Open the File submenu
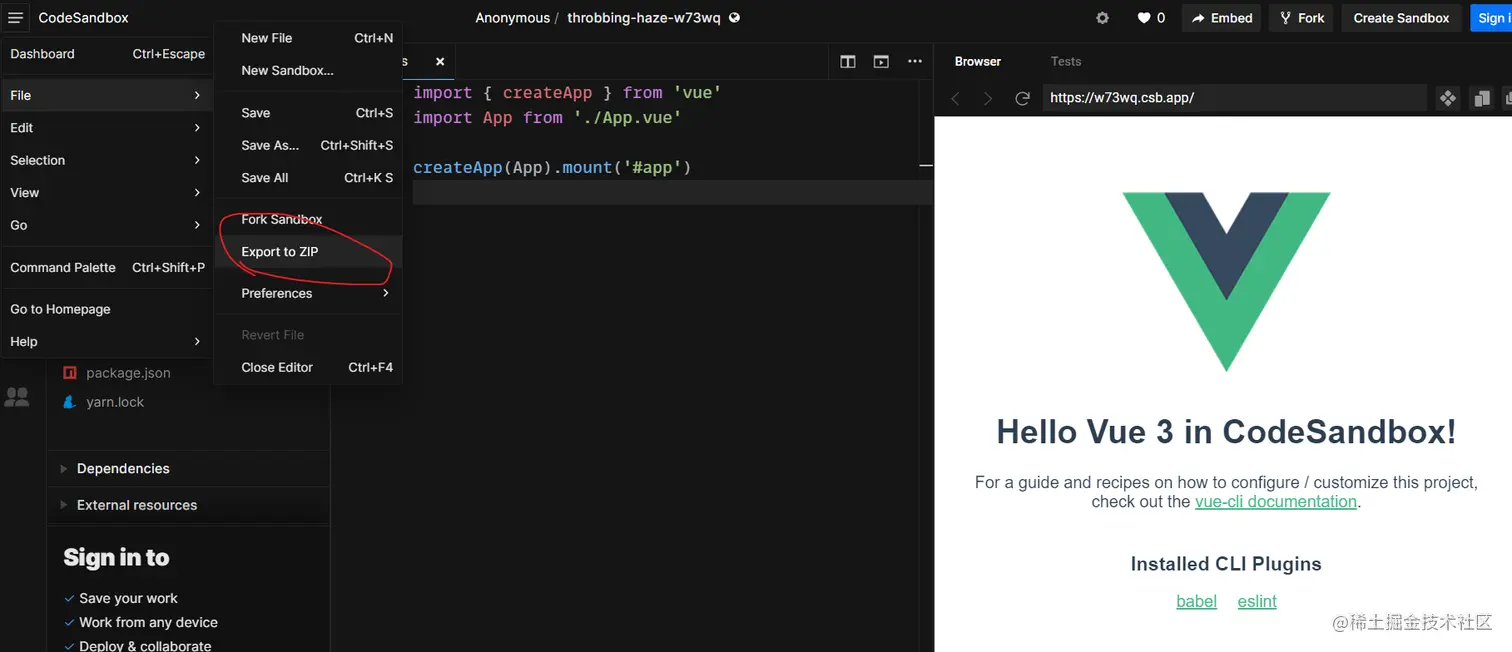The image size is (1512, 652). pyautogui.click(x=106, y=95)
